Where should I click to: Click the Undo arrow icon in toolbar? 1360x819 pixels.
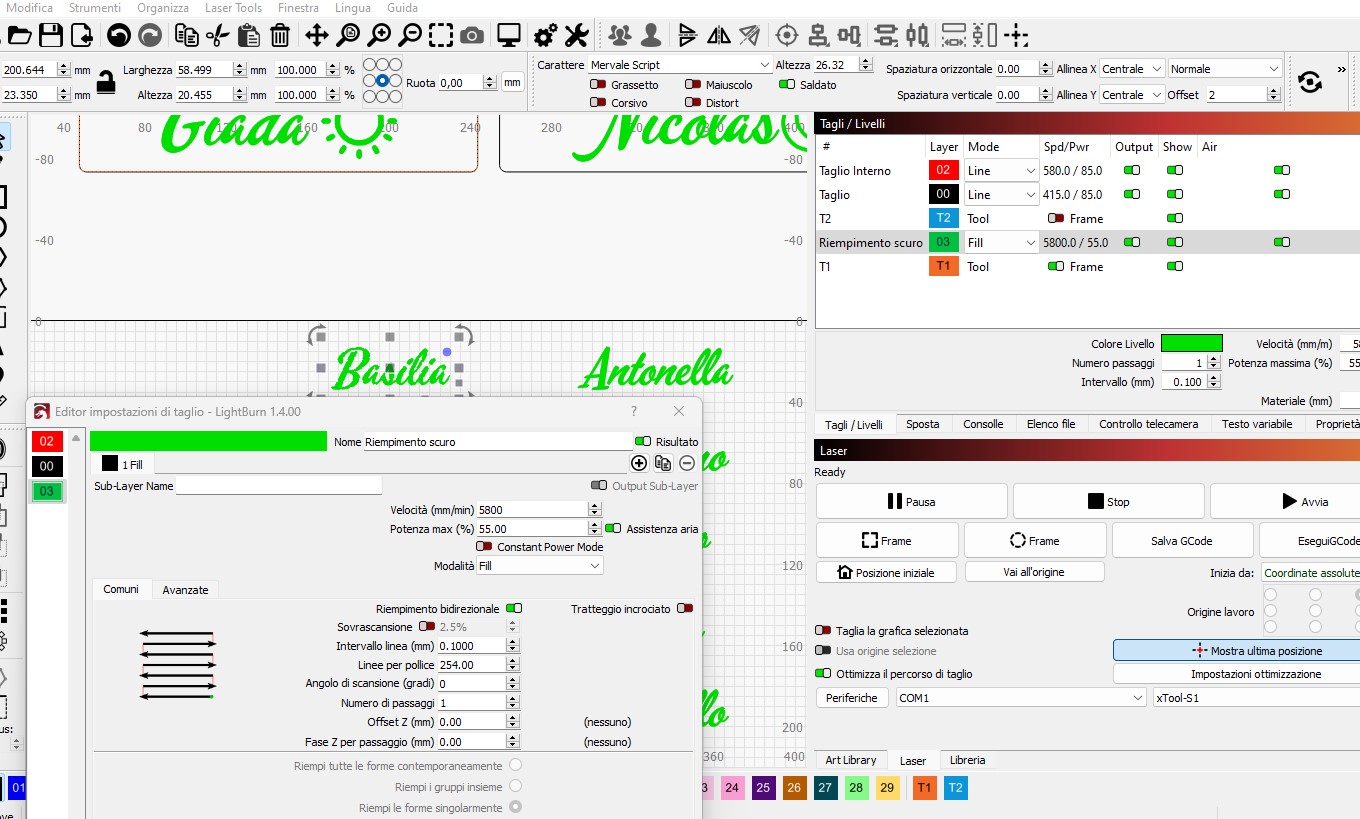pos(119,36)
